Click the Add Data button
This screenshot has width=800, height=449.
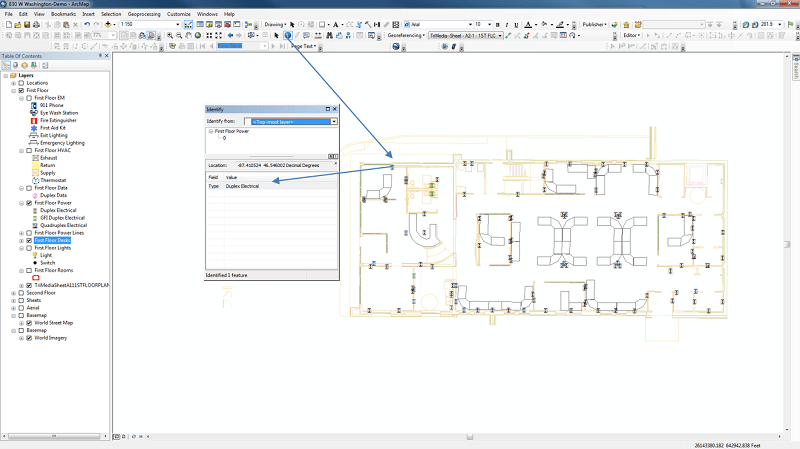click(x=108, y=24)
